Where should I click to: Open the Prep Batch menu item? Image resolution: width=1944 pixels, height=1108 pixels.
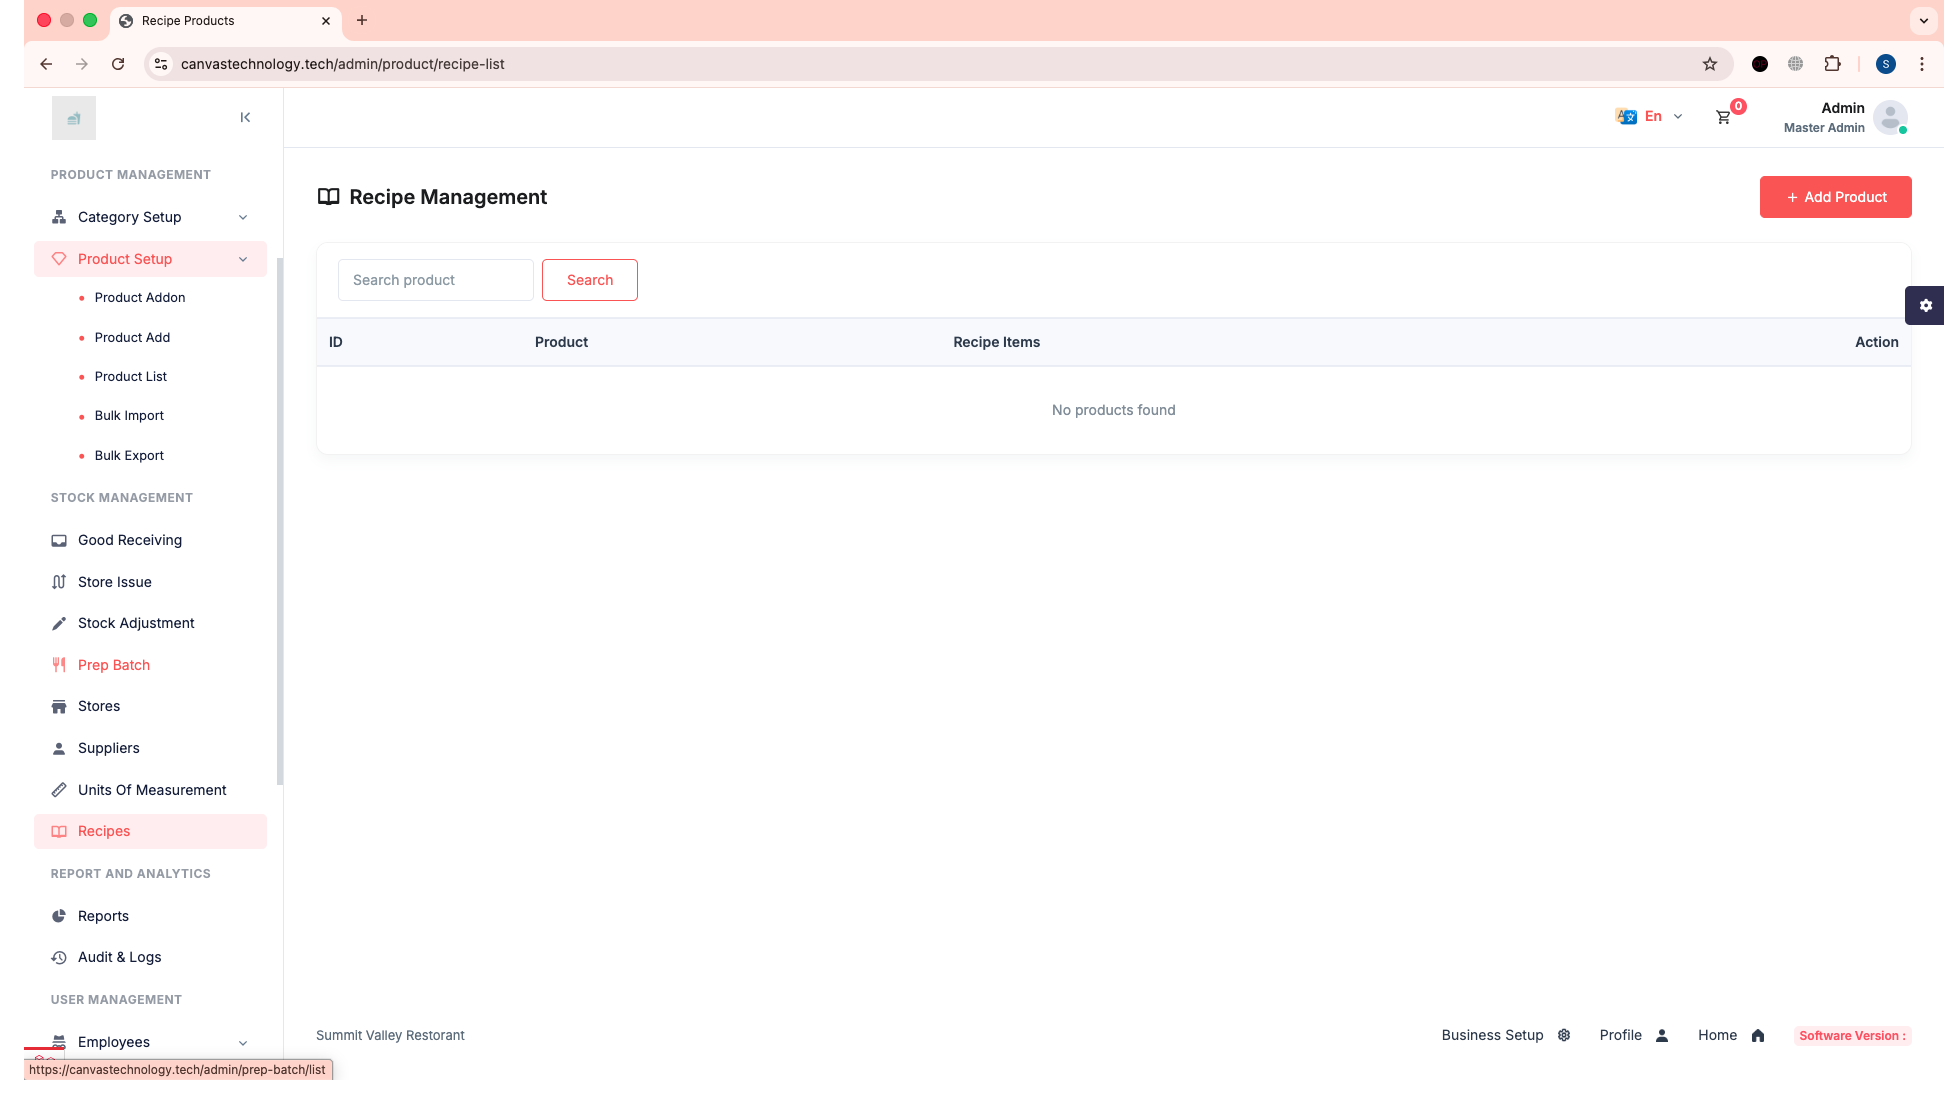coord(113,665)
